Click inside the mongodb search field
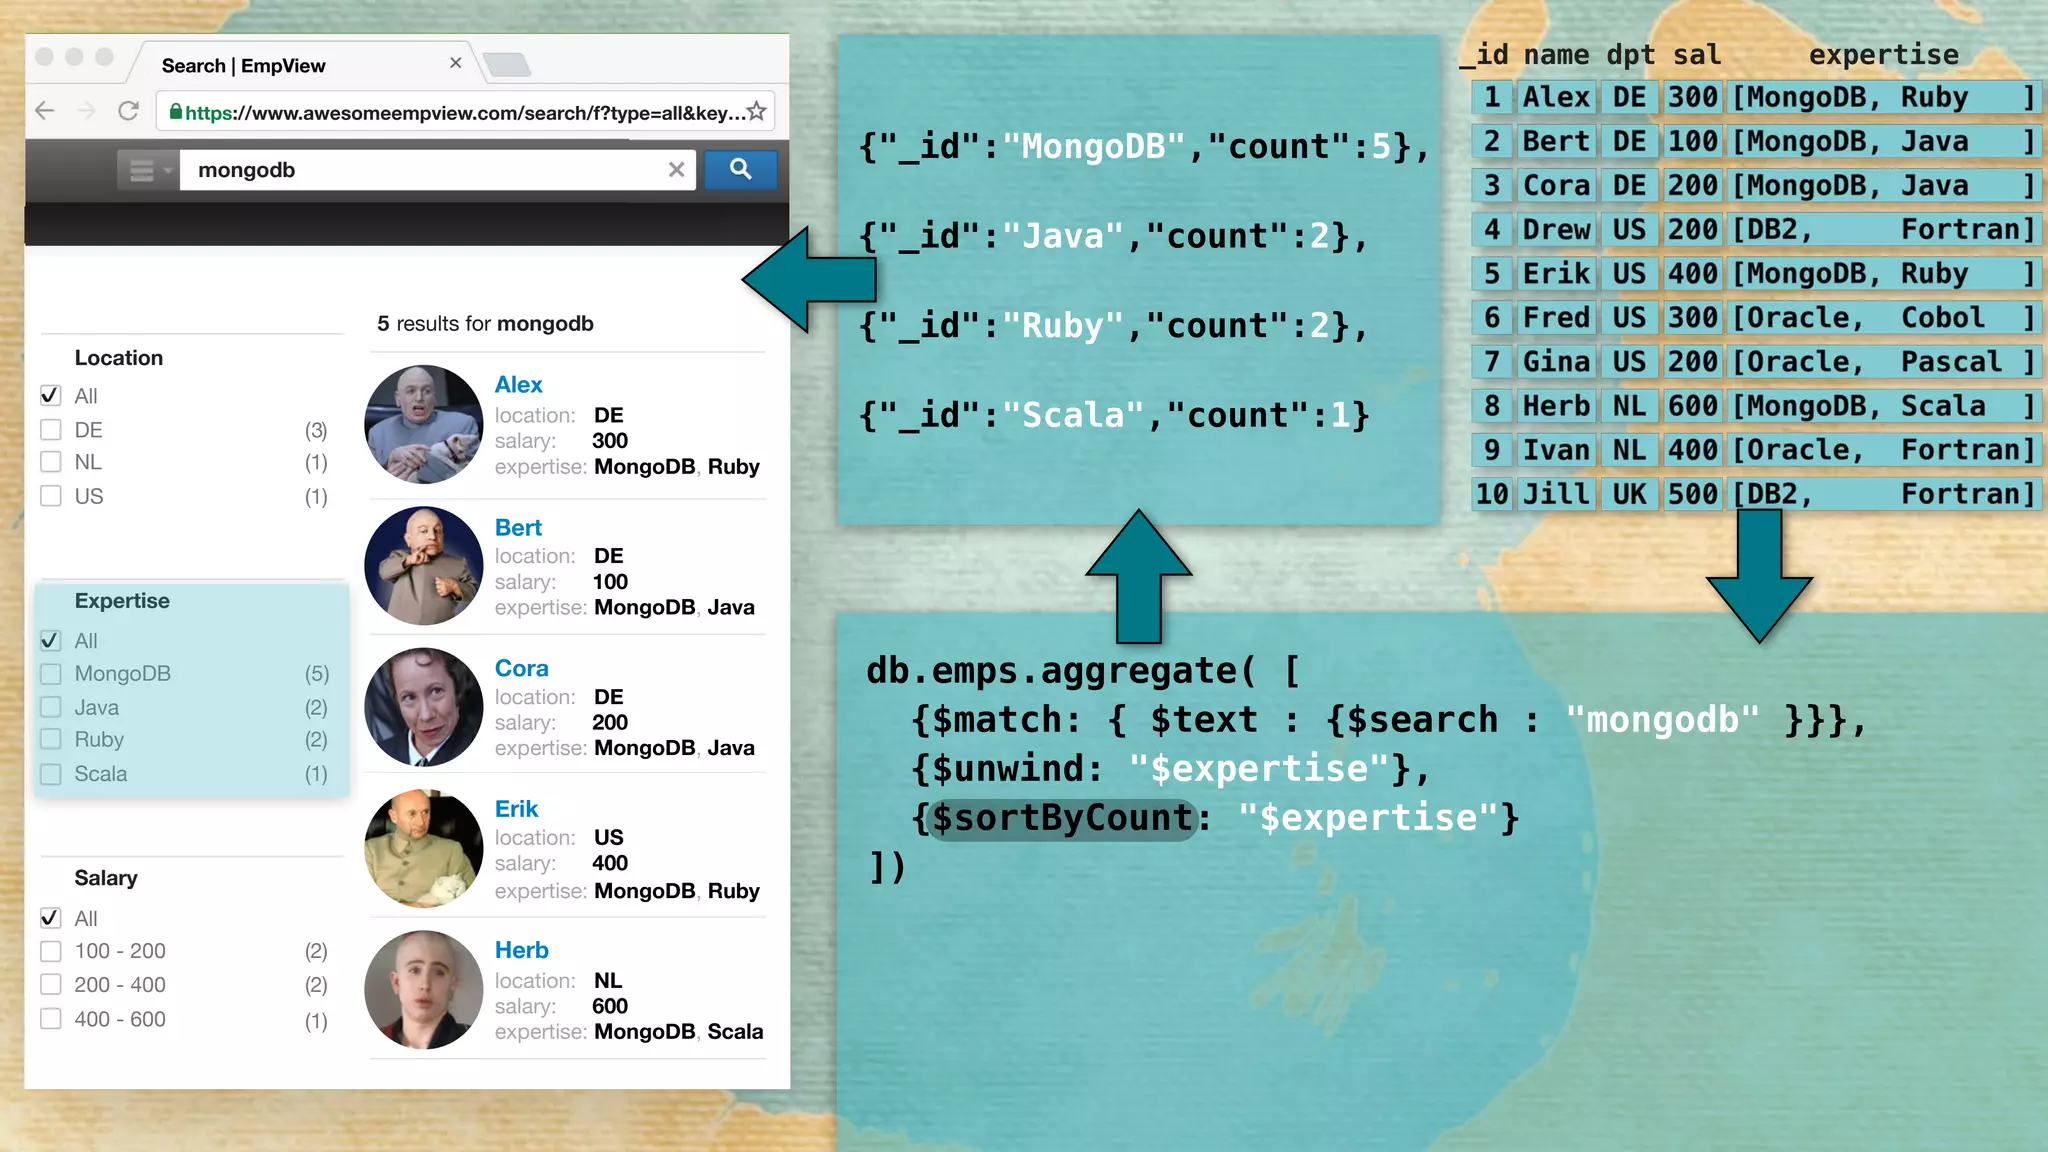Screen dimensions: 2048x1152 420,170
